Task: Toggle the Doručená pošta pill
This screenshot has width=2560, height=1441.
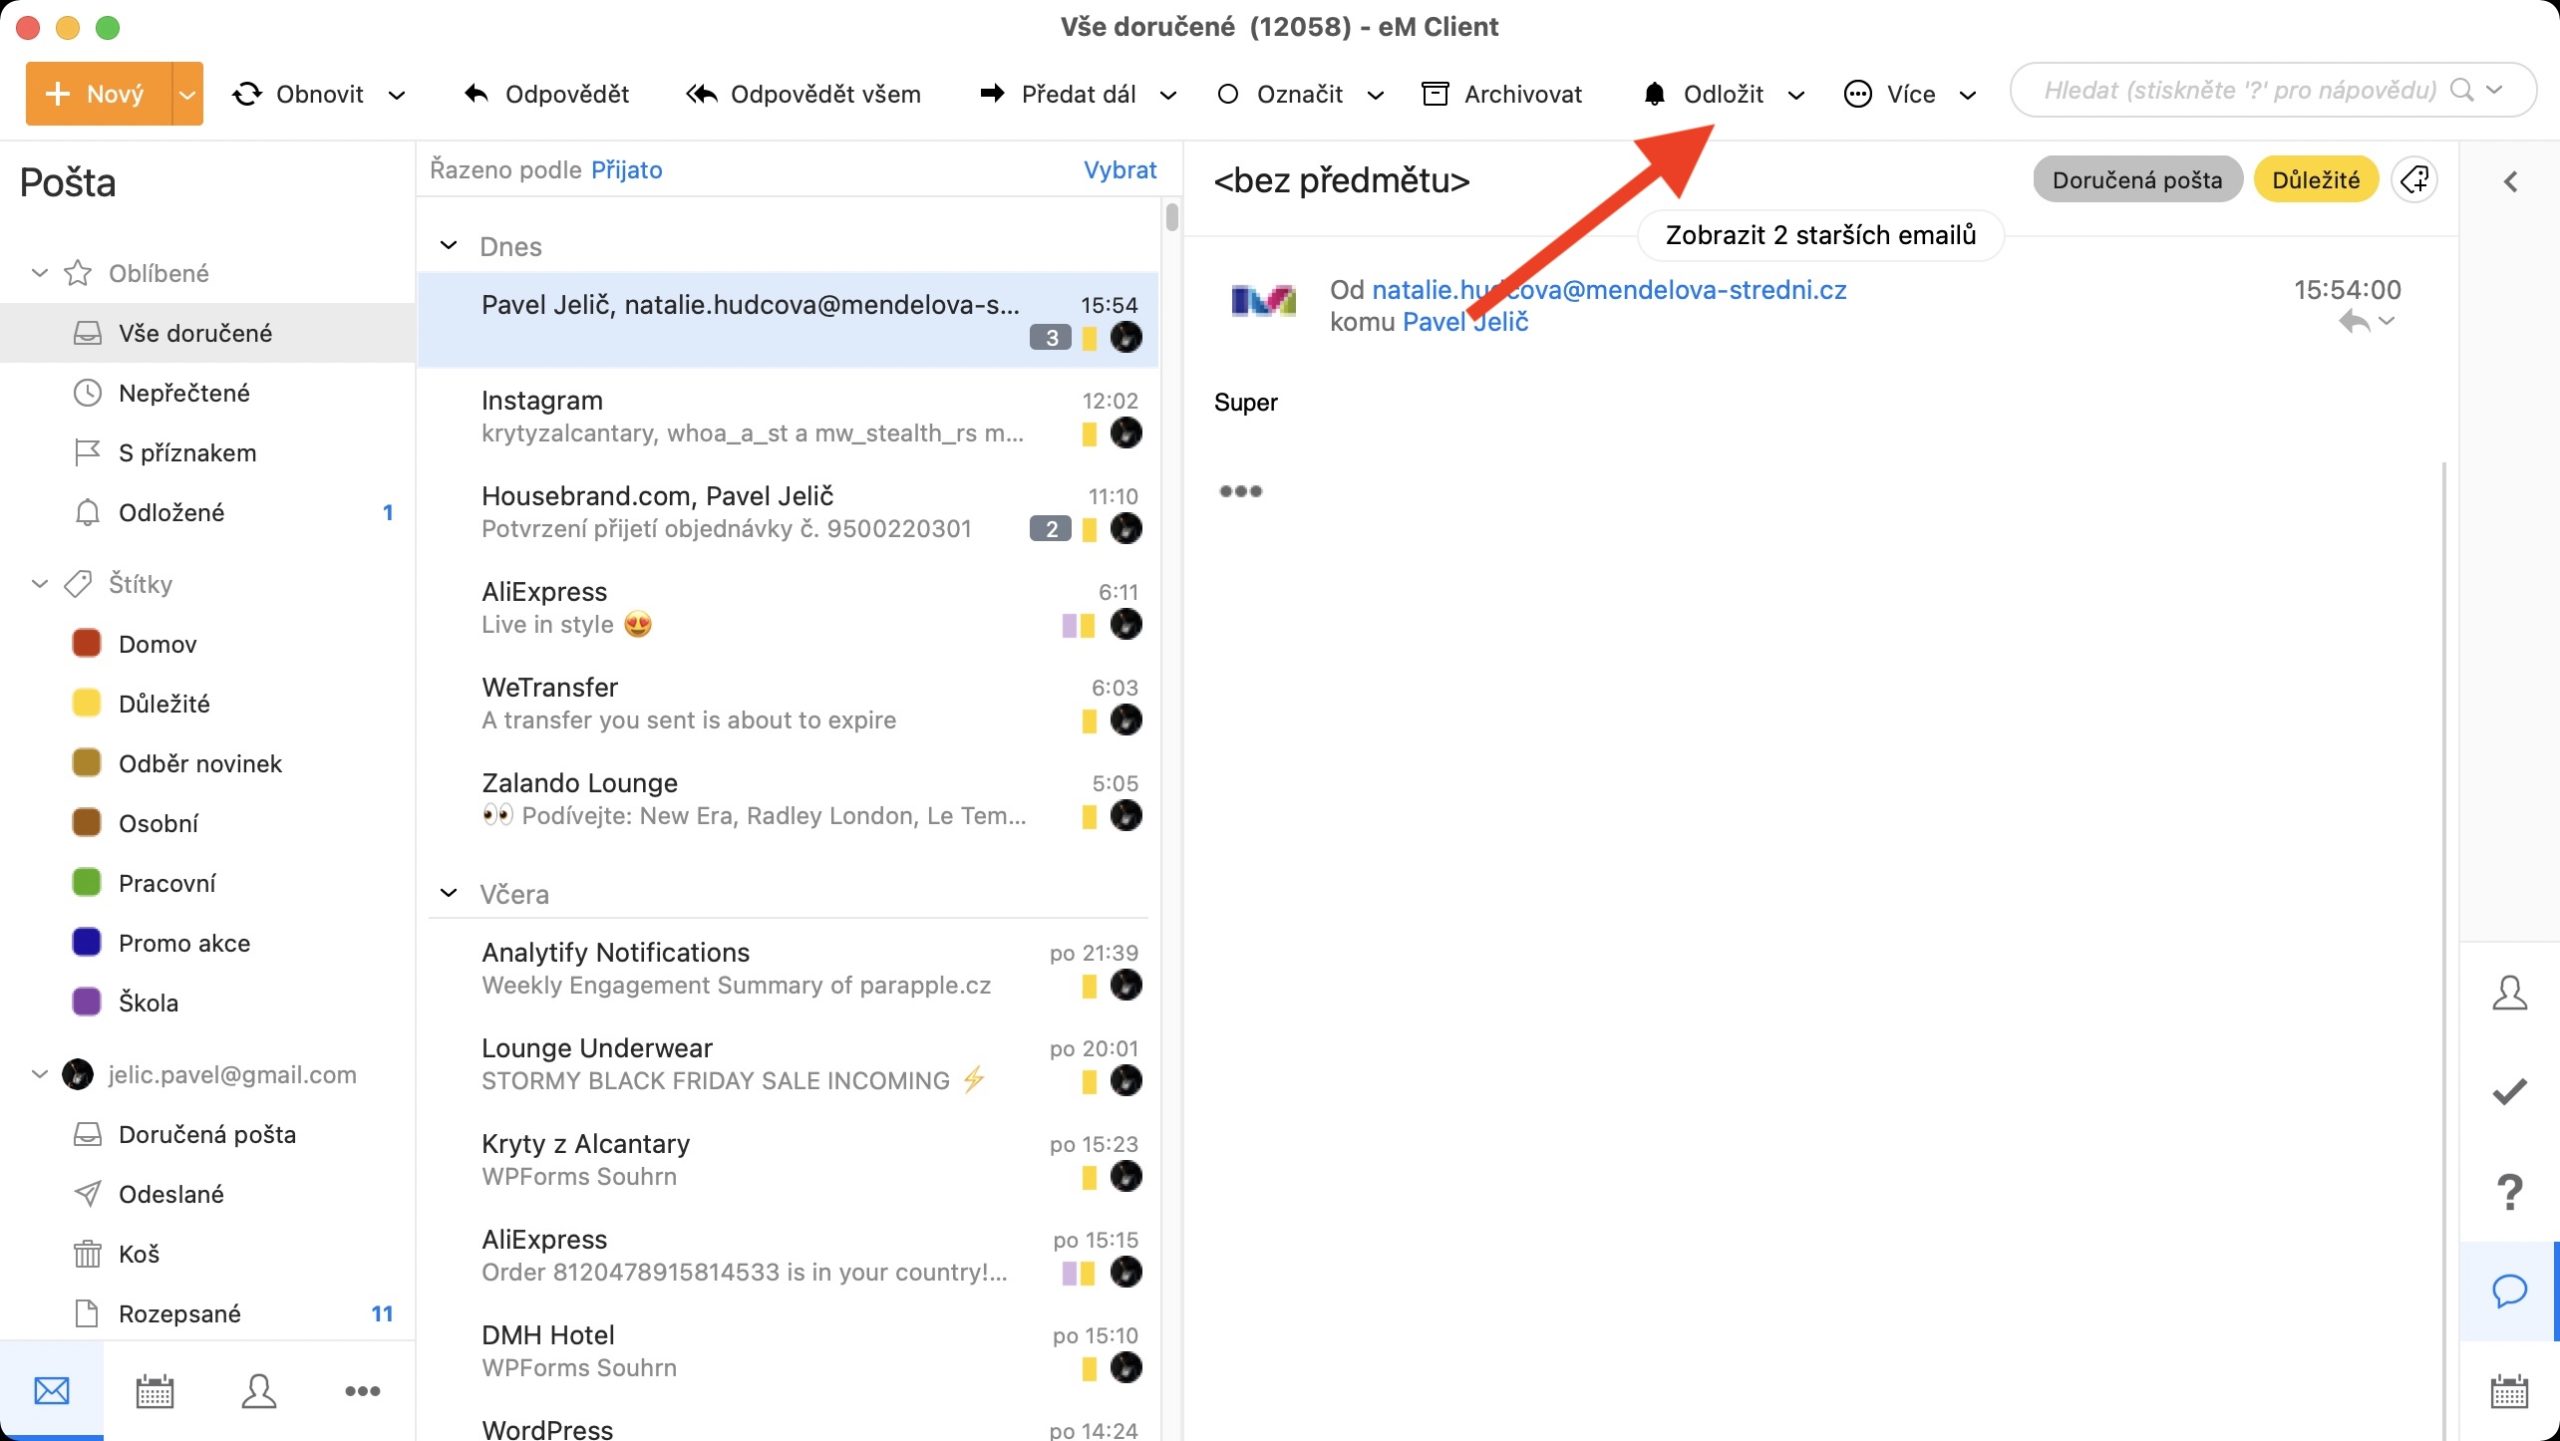Action: point(2137,179)
